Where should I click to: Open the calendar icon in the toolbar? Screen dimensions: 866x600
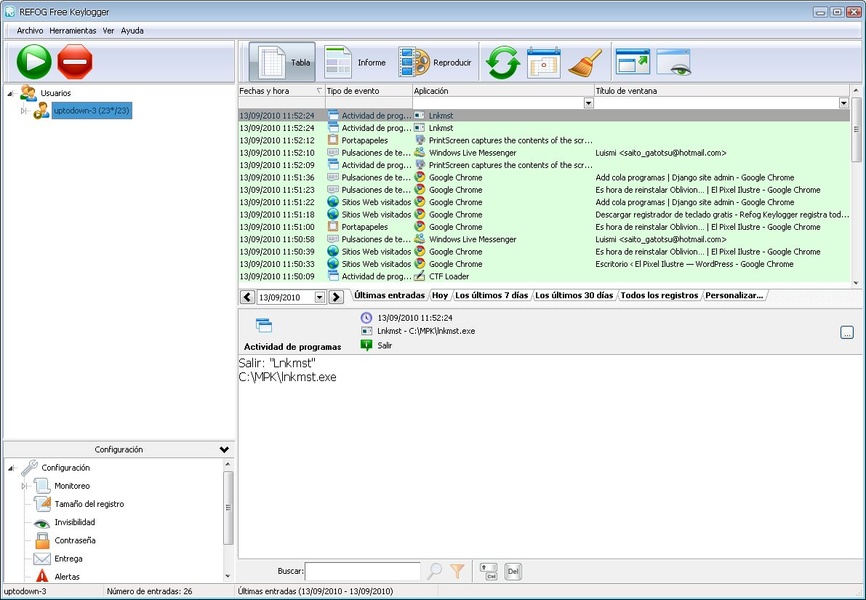coord(543,63)
